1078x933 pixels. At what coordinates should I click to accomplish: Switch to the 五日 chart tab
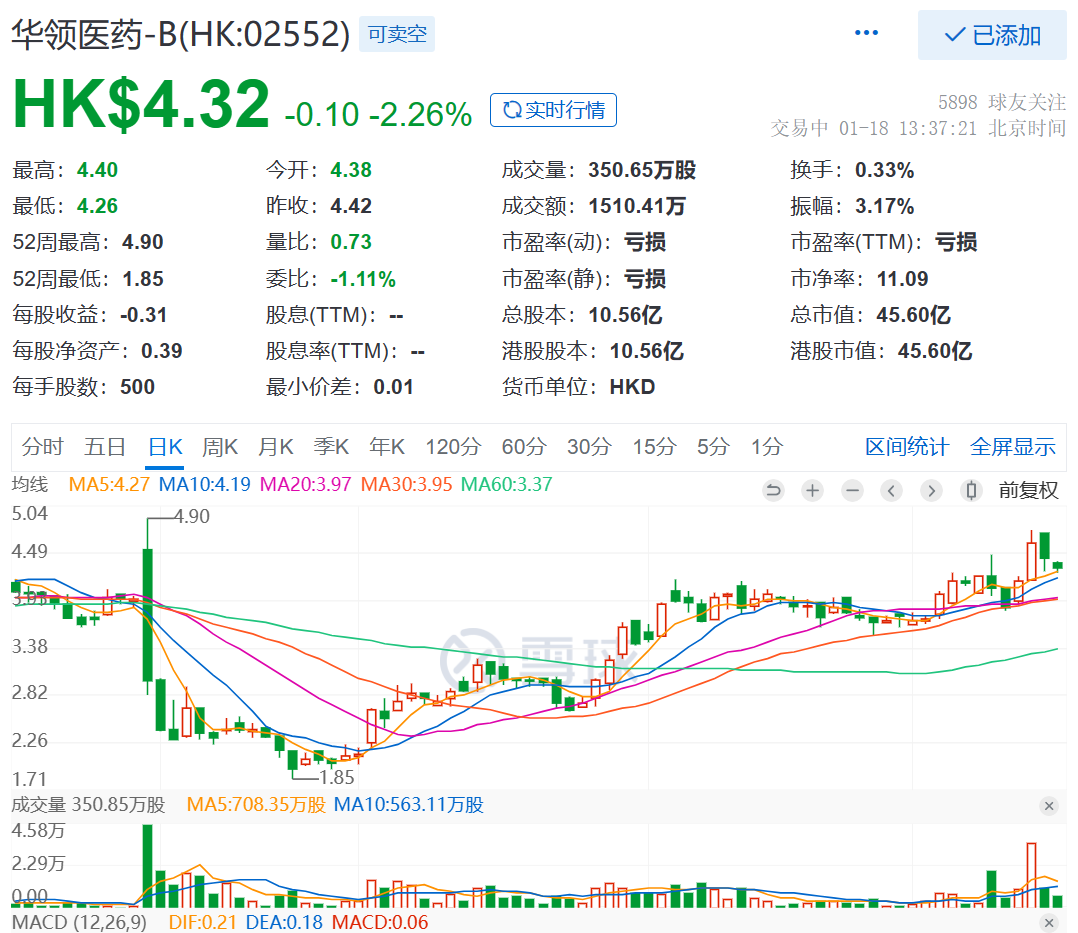[x=104, y=447]
